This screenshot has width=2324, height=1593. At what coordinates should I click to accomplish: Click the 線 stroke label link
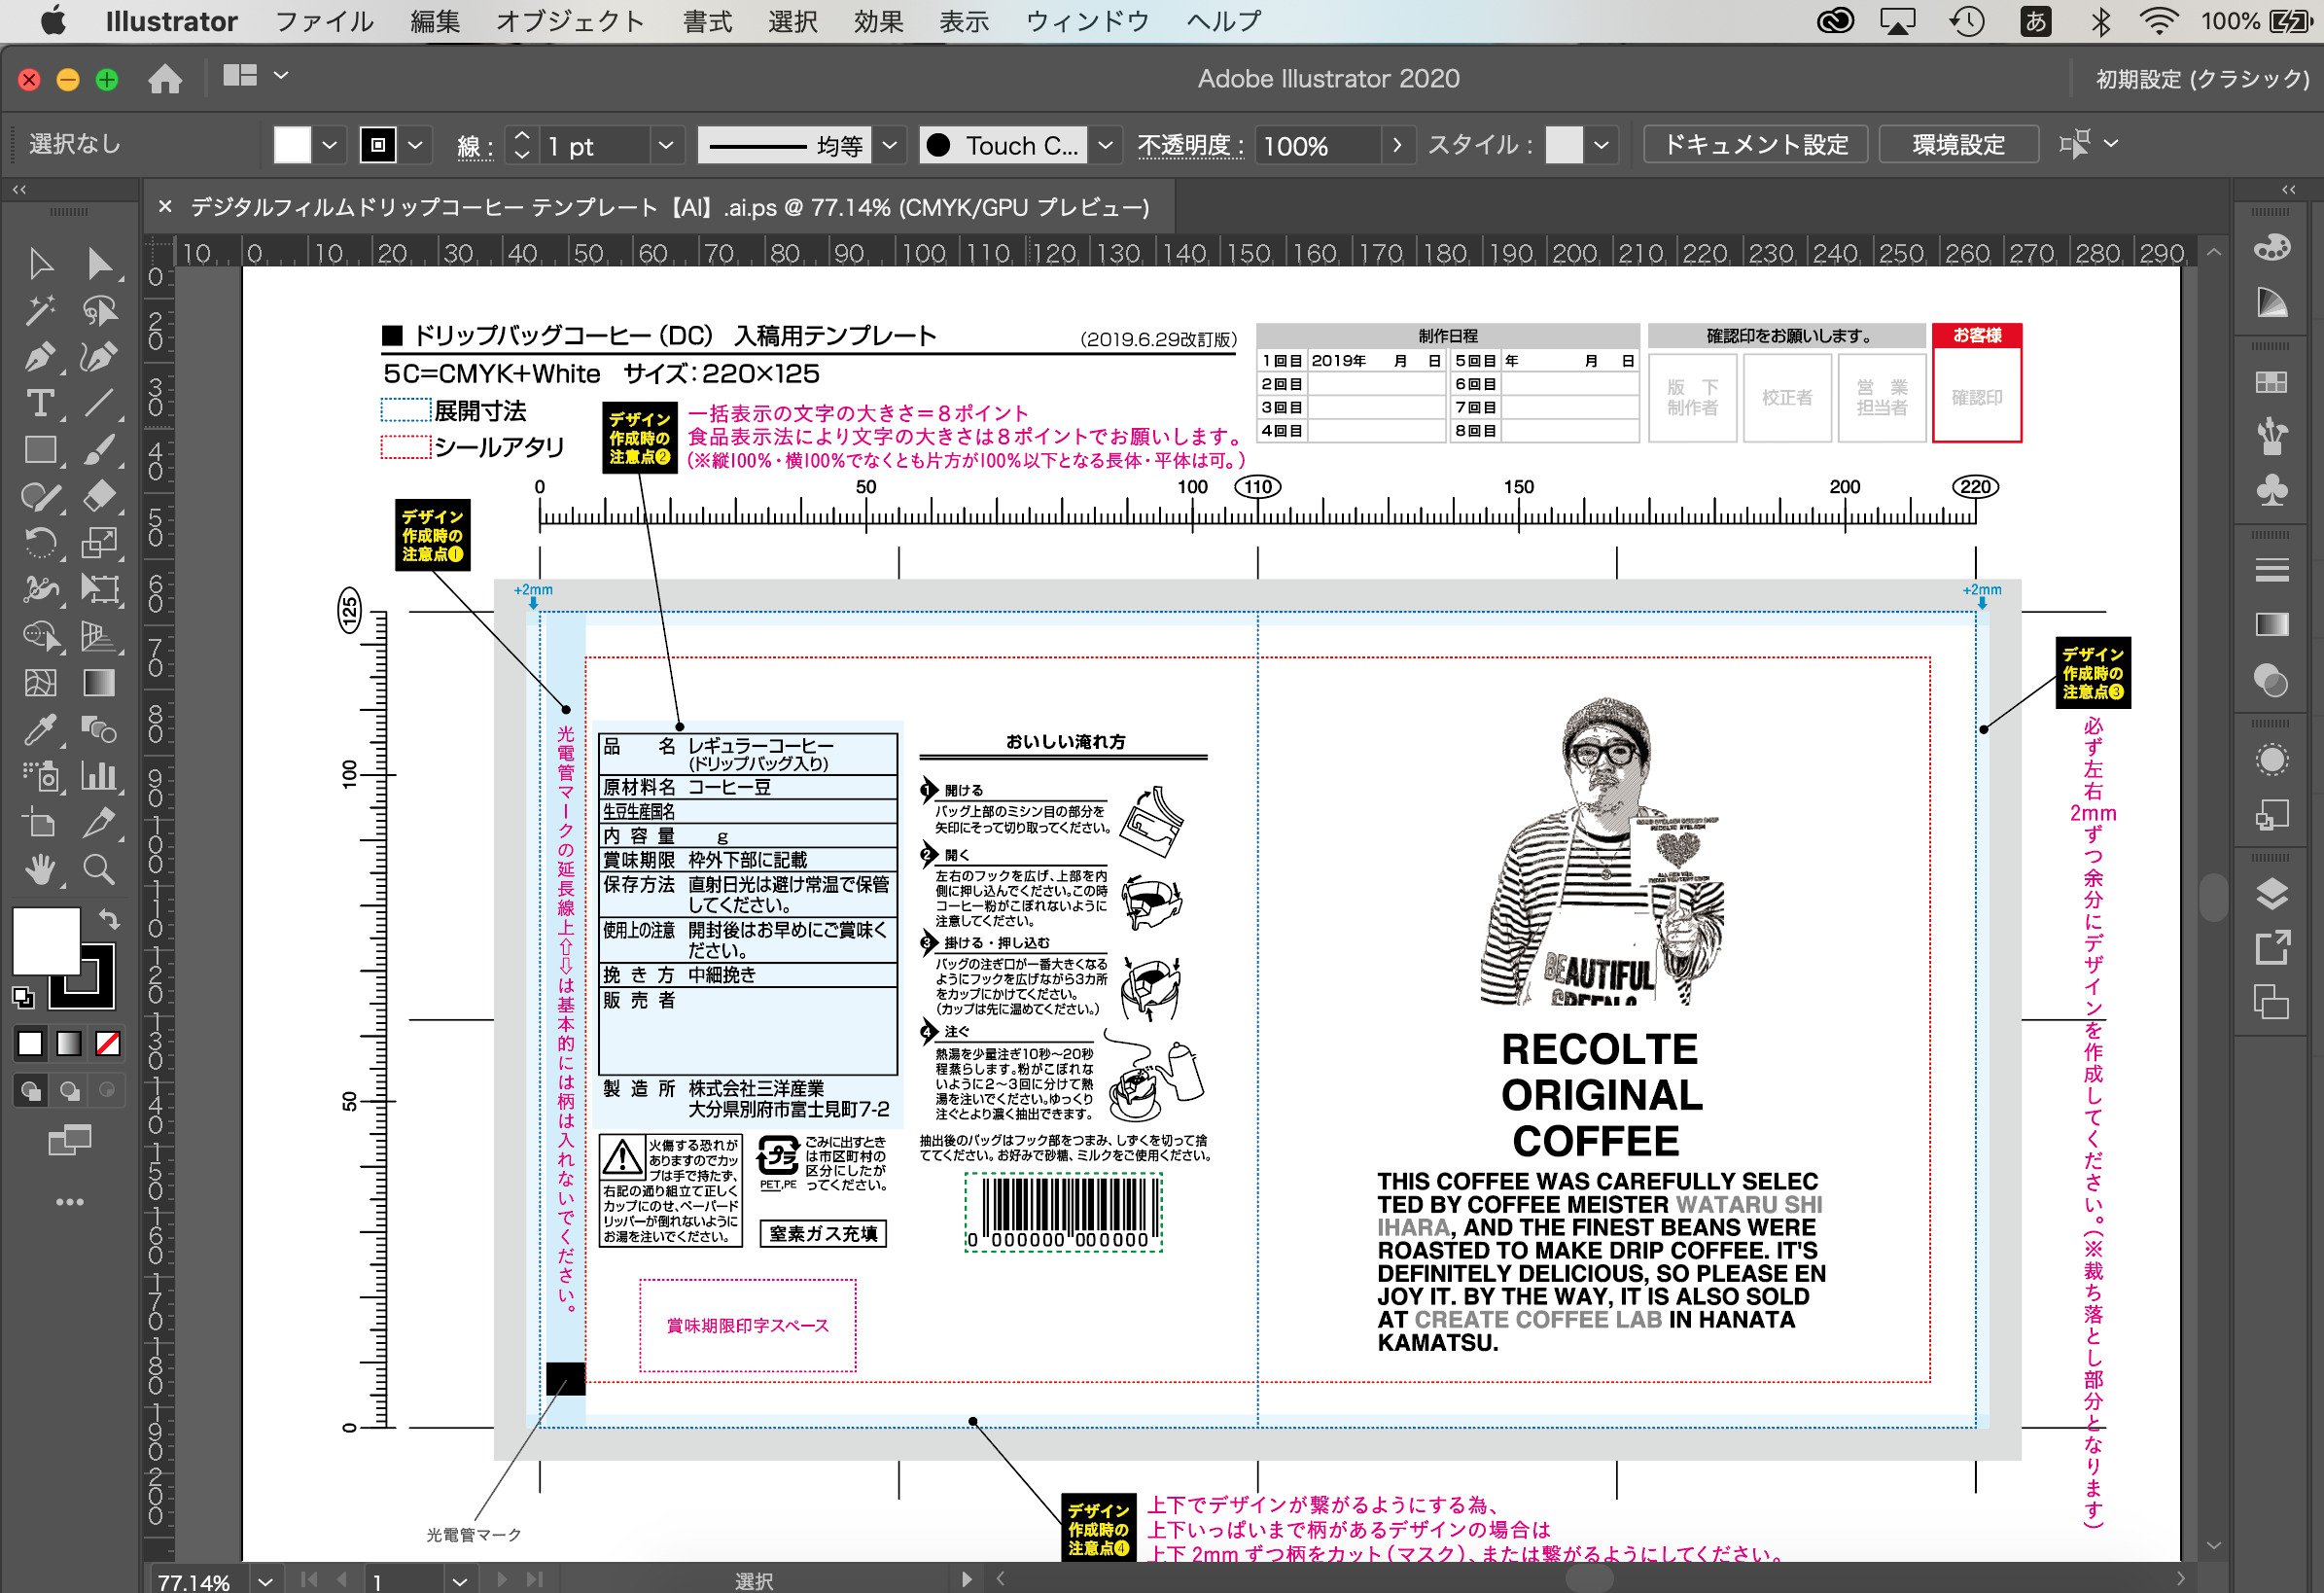tap(475, 147)
